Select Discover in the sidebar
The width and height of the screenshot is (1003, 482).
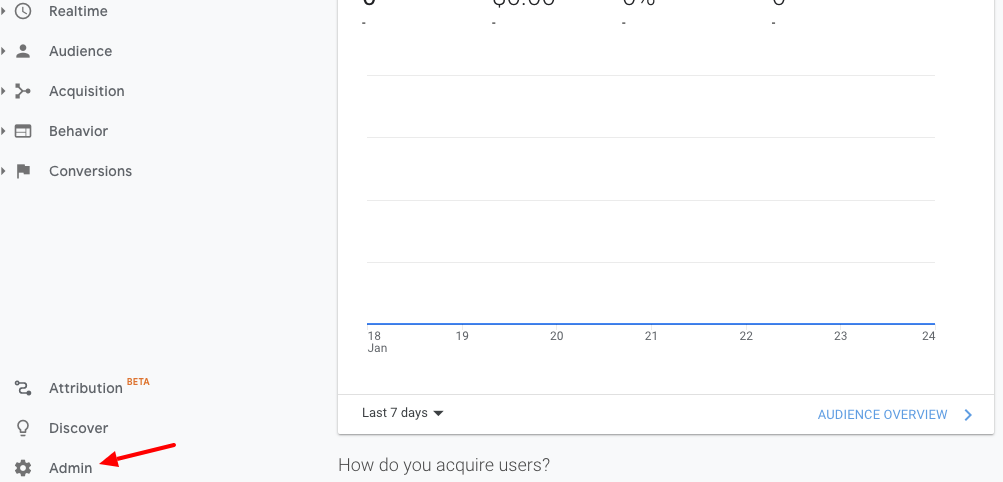coord(79,428)
